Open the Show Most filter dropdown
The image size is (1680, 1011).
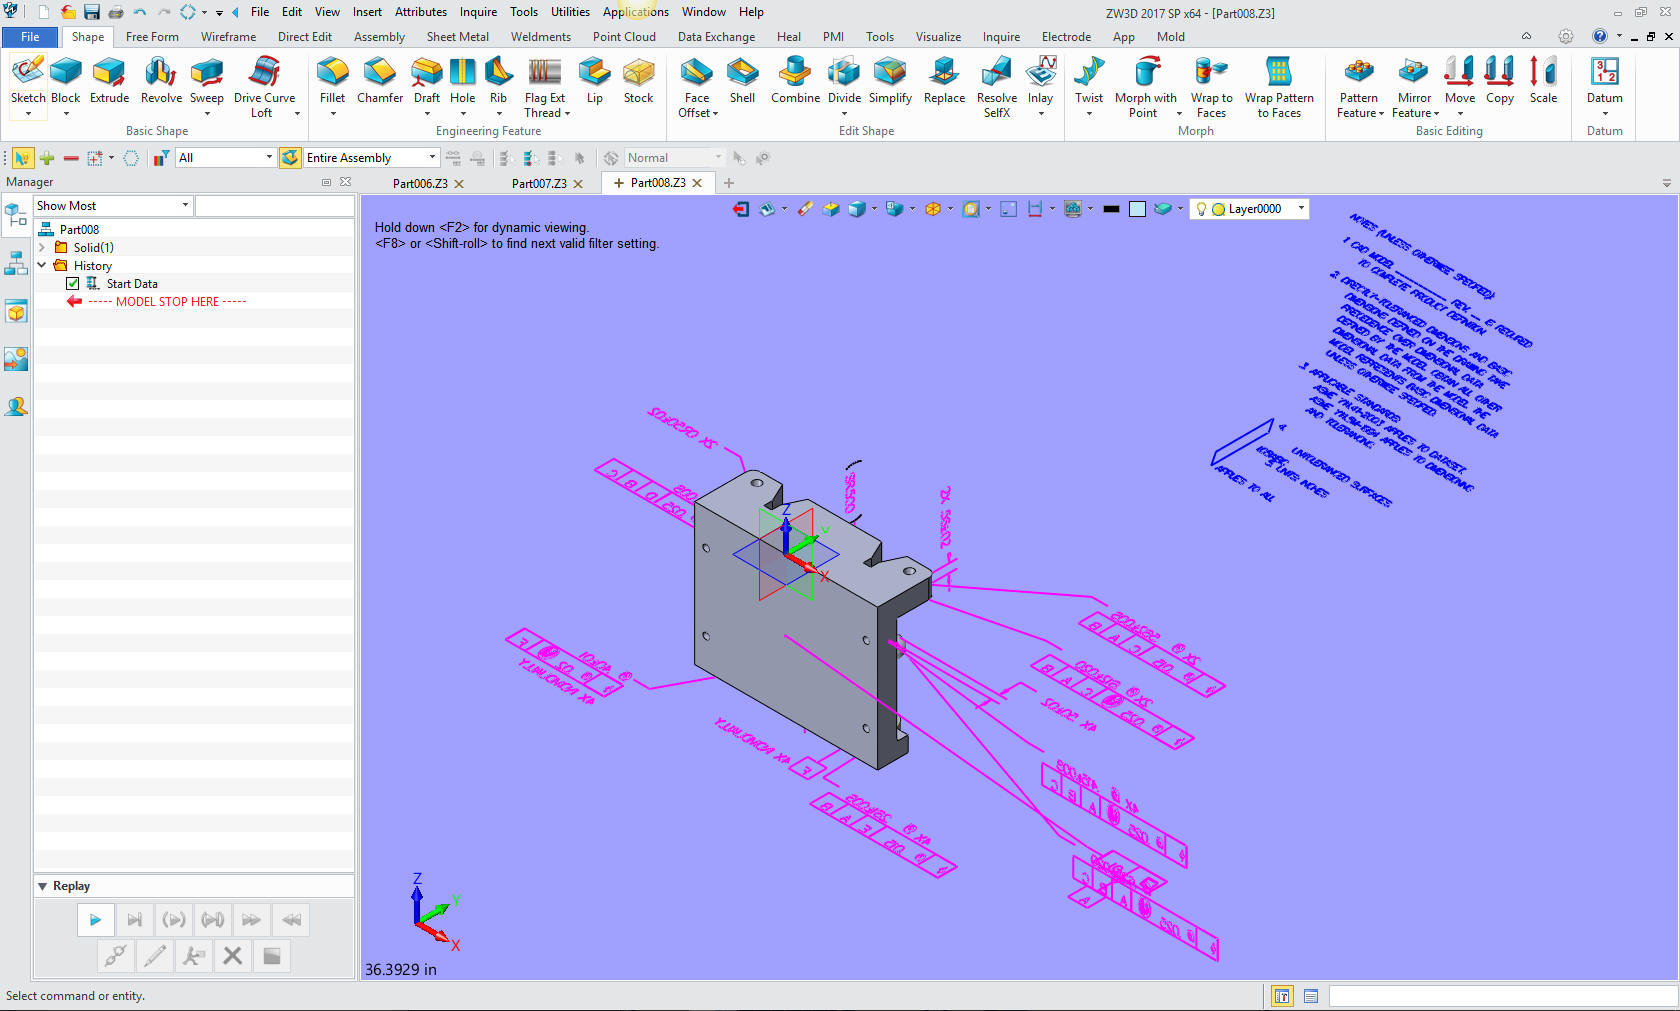coord(185,206)
